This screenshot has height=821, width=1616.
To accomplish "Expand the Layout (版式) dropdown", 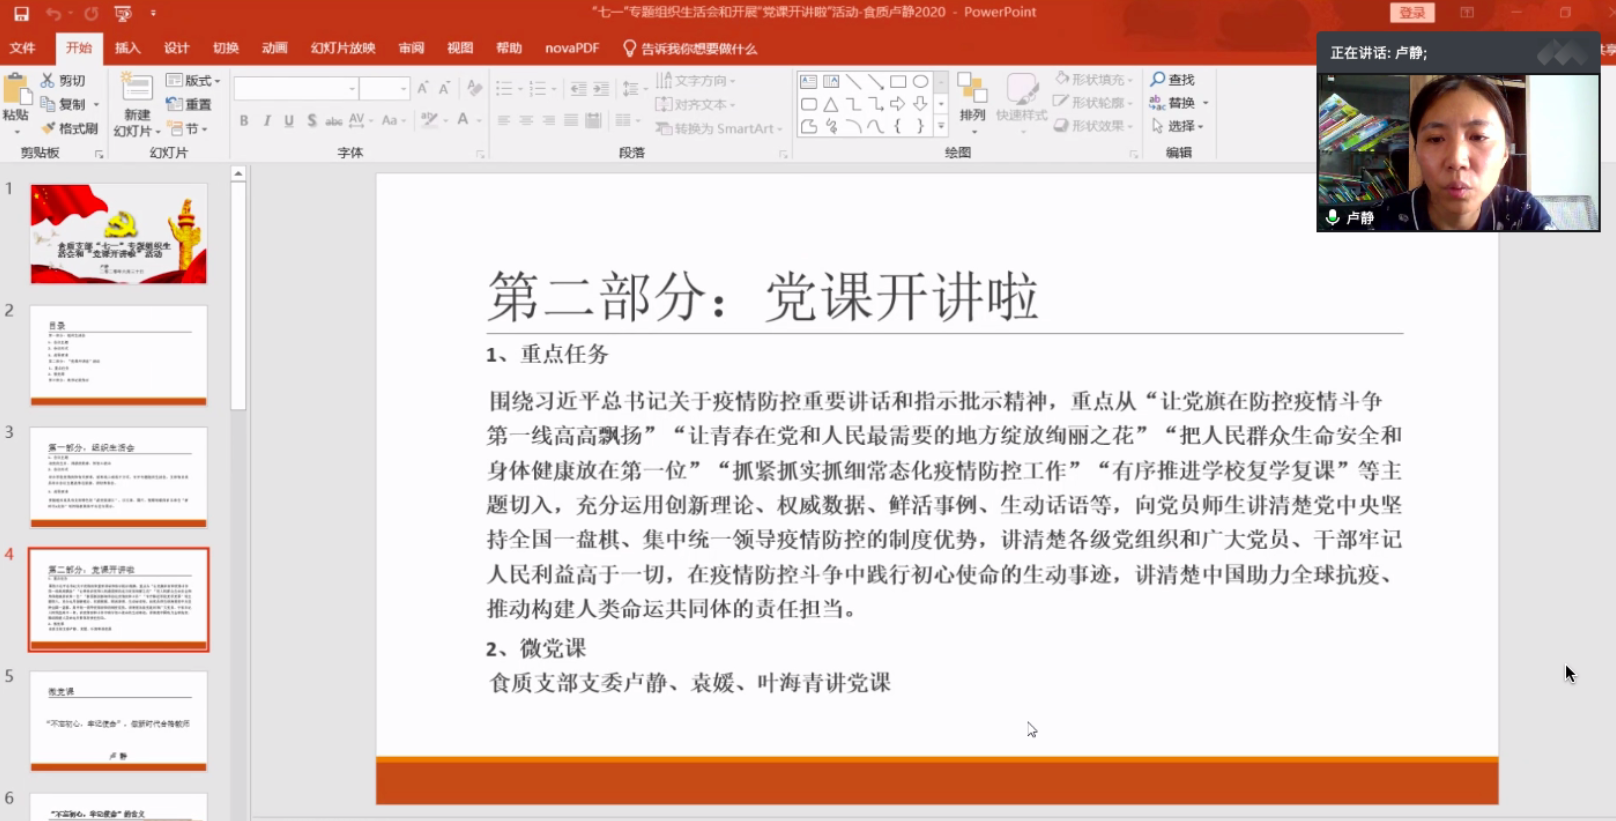I will [x=217, y=80].
